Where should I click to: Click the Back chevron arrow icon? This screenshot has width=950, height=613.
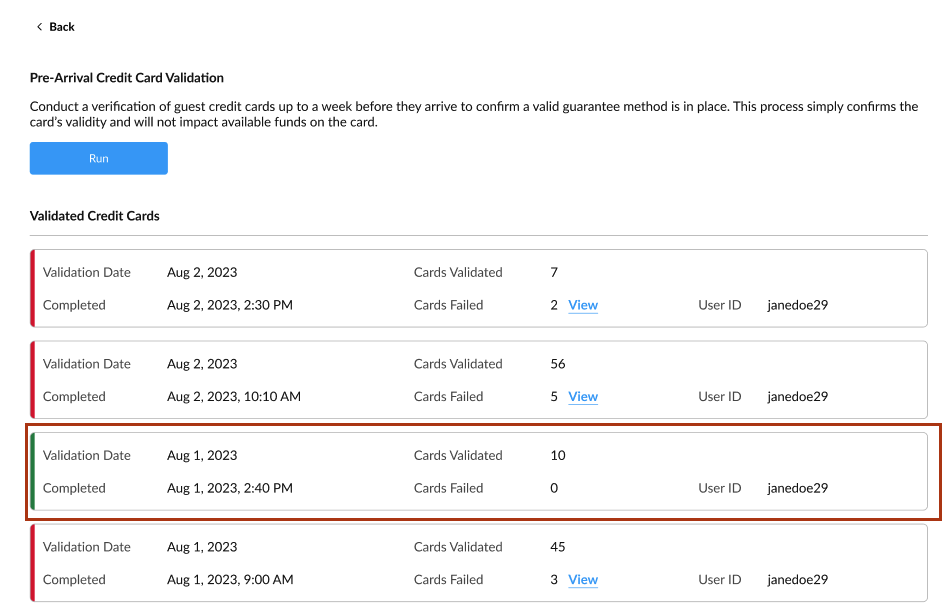tap(39, 27)
